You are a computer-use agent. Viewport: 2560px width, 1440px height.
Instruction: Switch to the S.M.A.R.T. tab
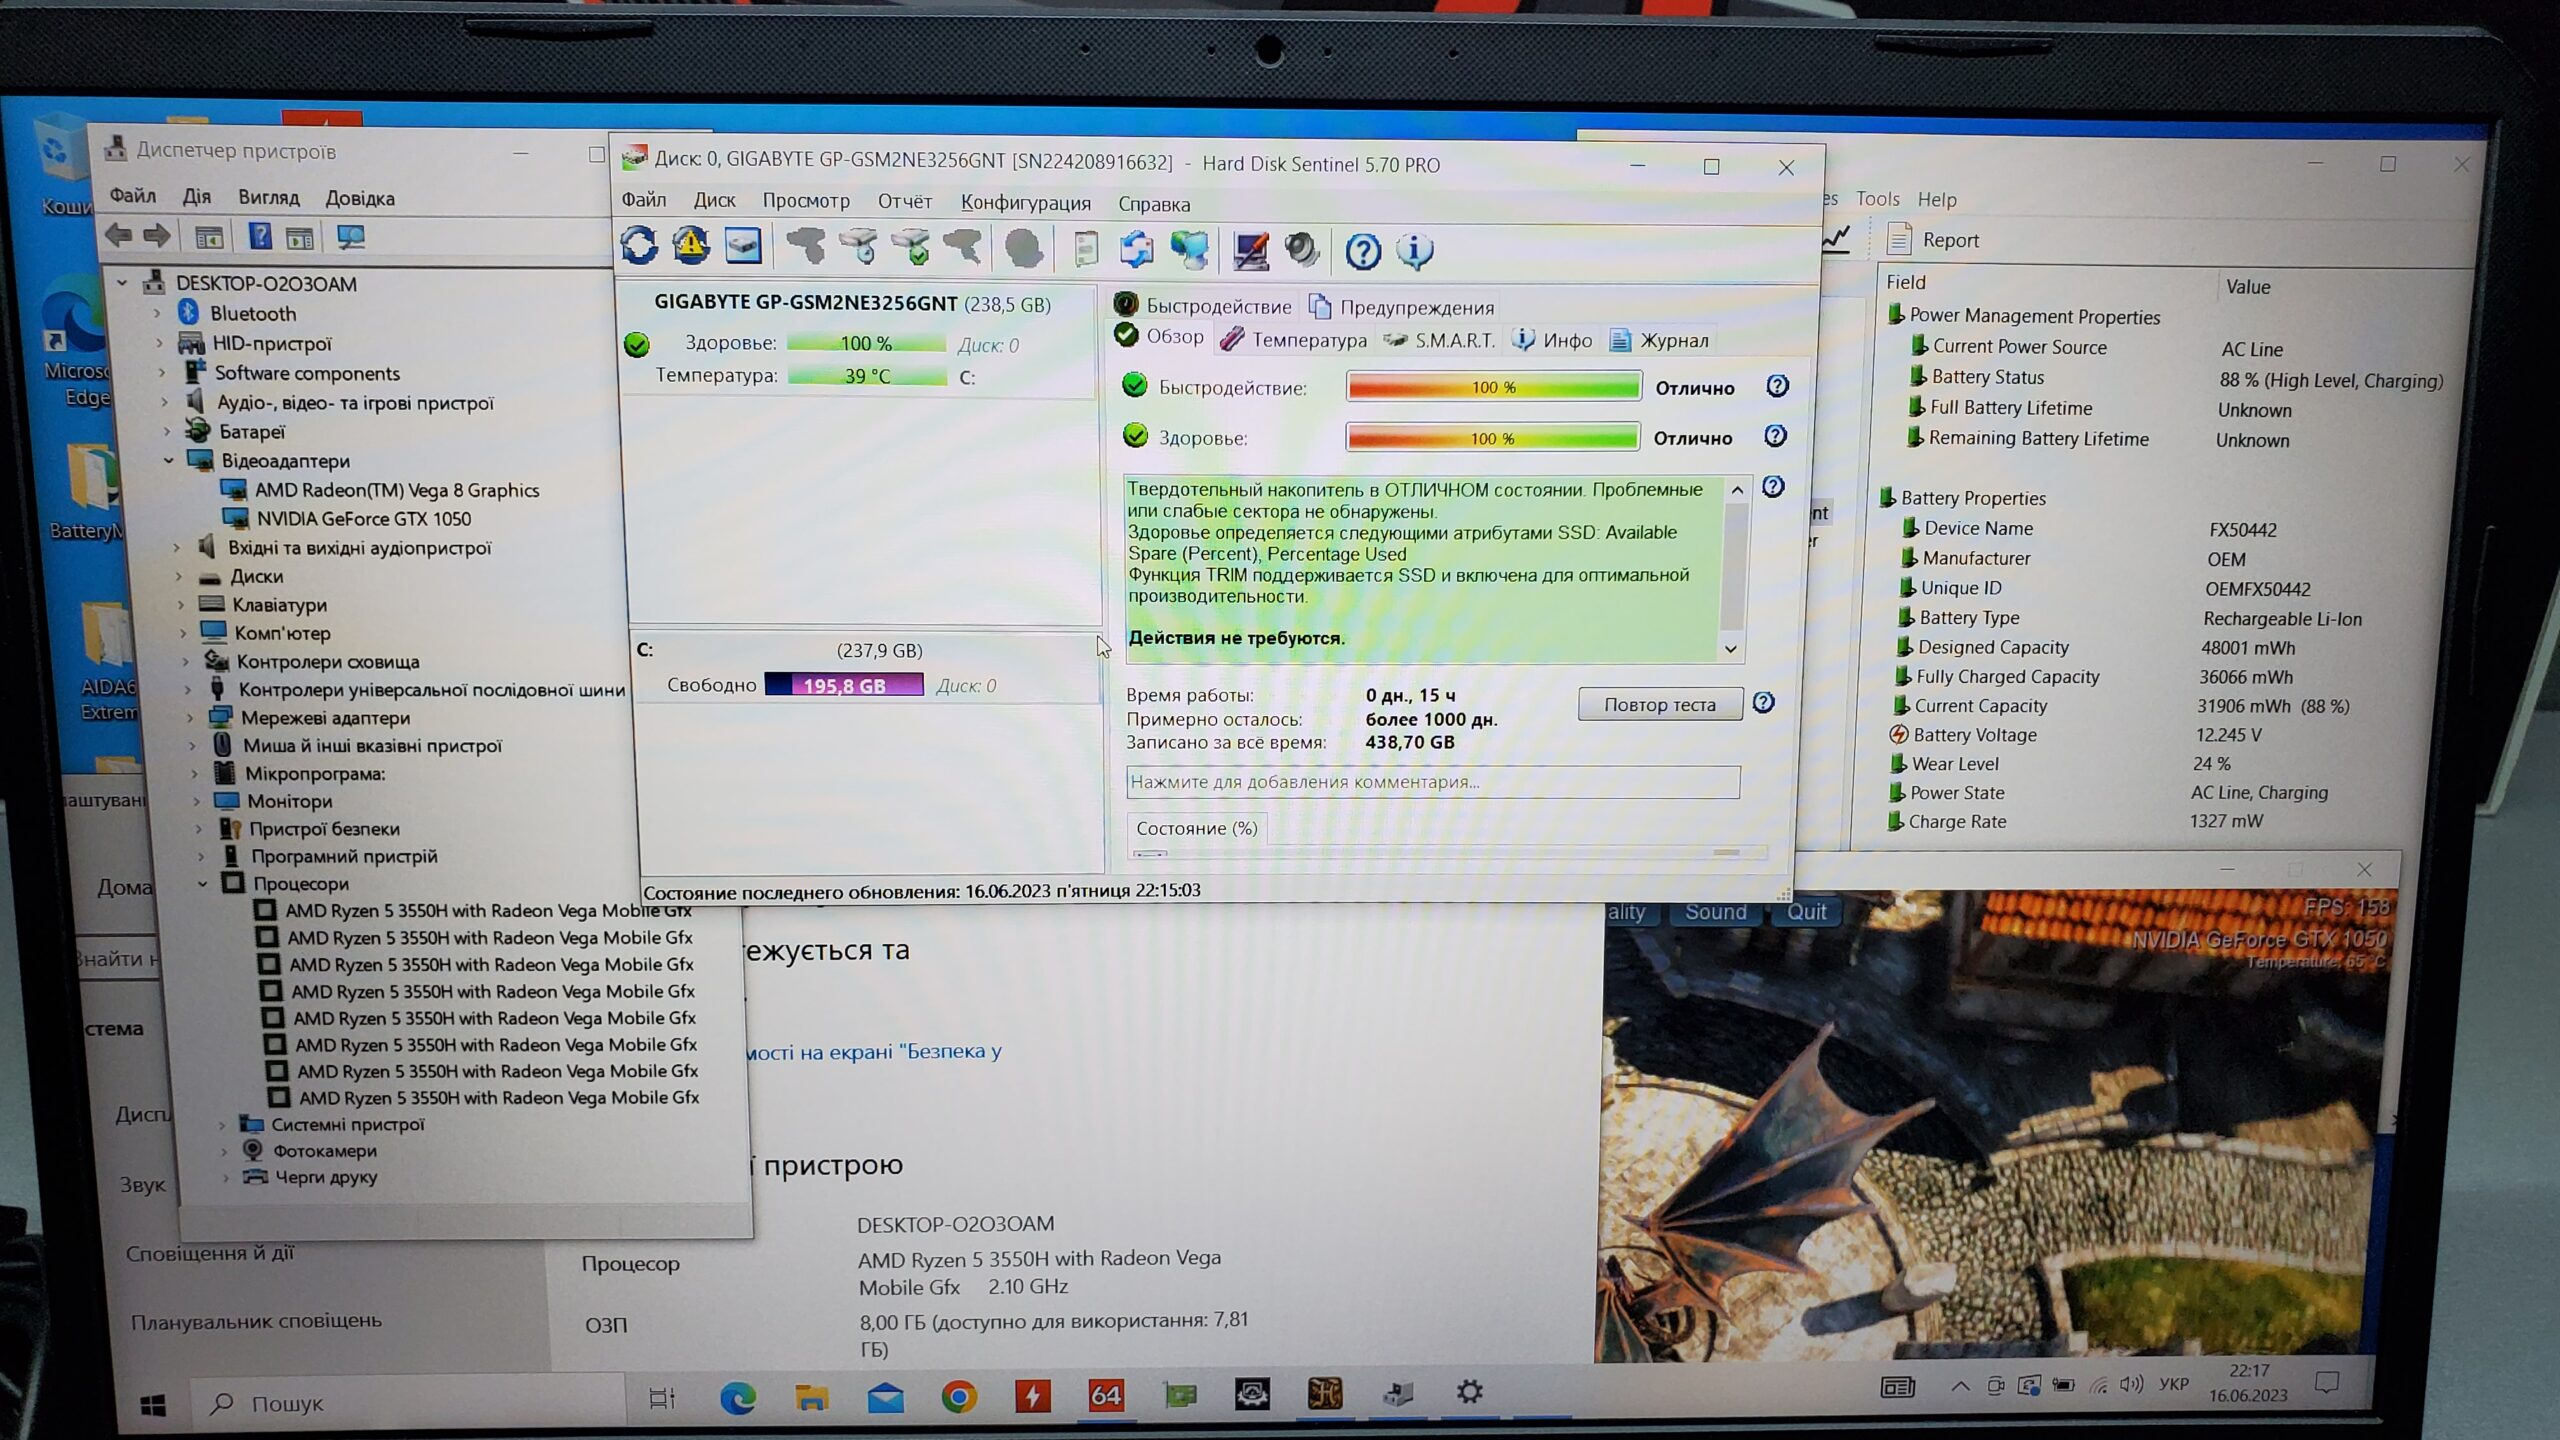(x=1441, y=340)
